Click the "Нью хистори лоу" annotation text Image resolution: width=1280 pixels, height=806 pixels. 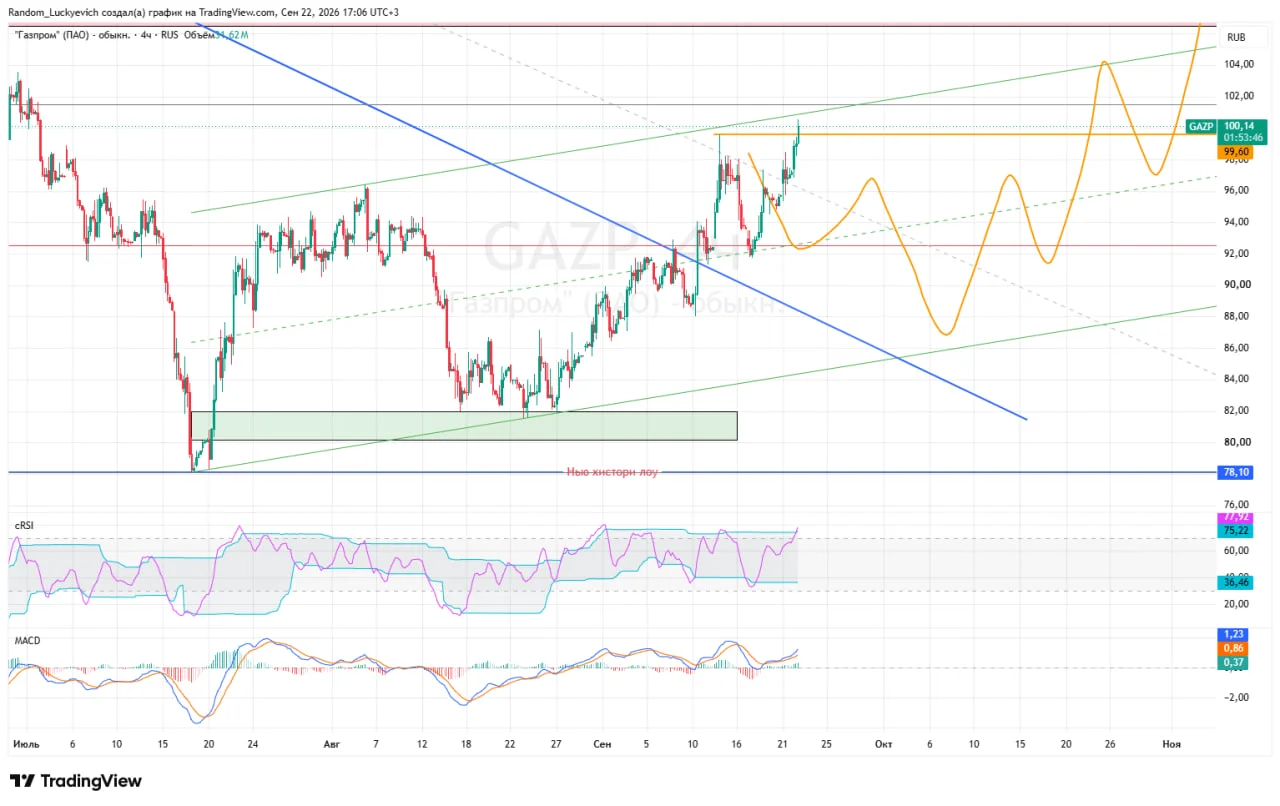coord(612,472)
